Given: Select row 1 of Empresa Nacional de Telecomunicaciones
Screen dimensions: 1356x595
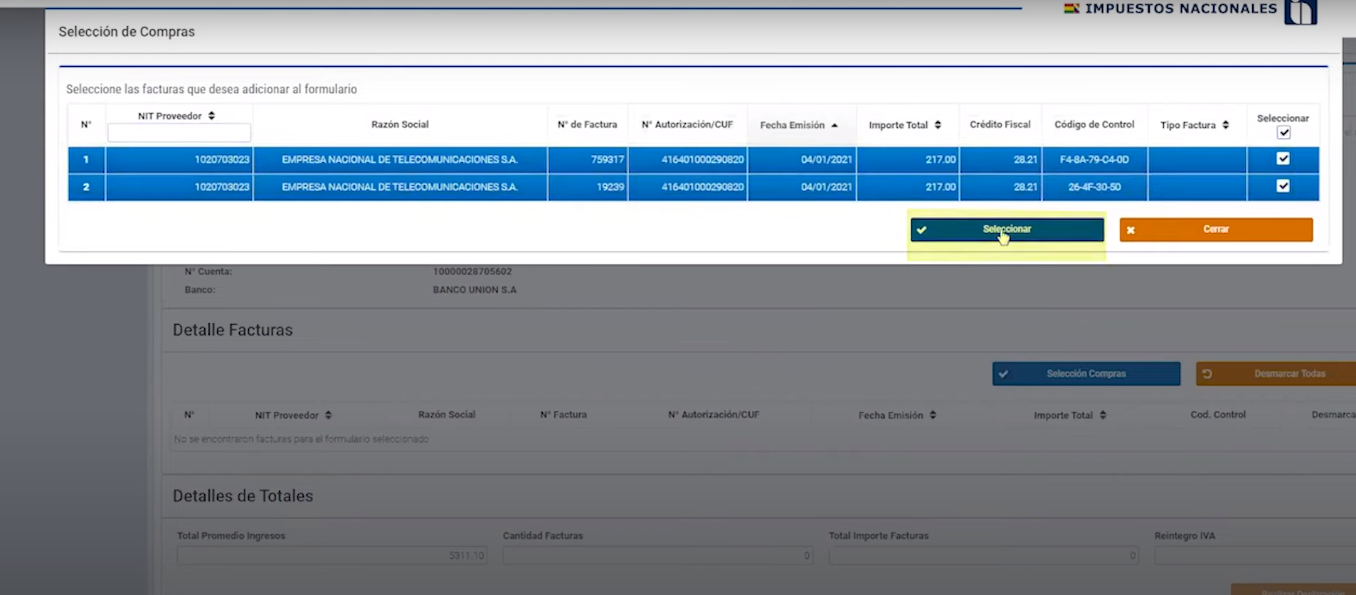Looking at the screenshot, I should 399,159.
